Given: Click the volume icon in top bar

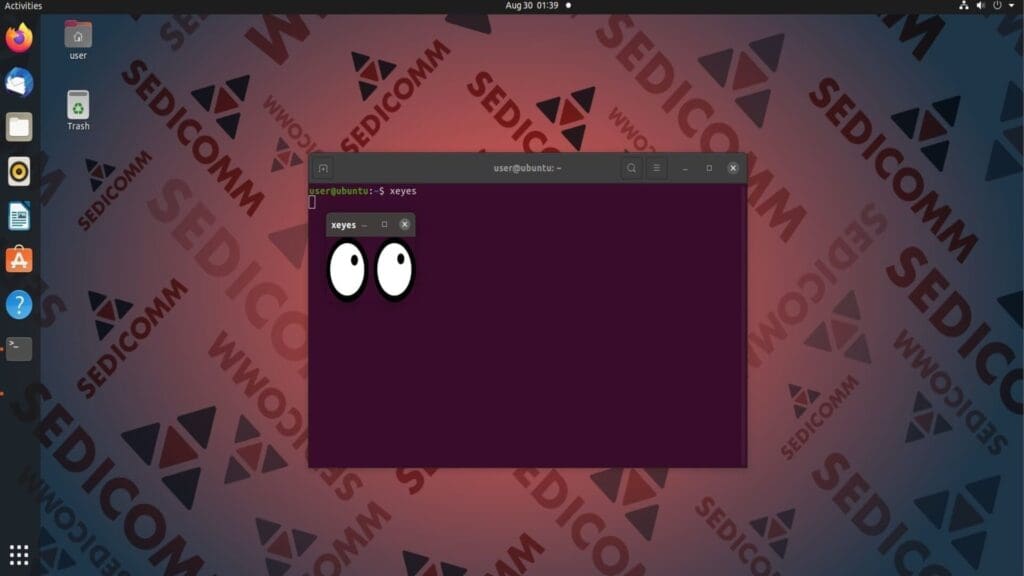Looking at the screenshot, I should pos(980,6).
